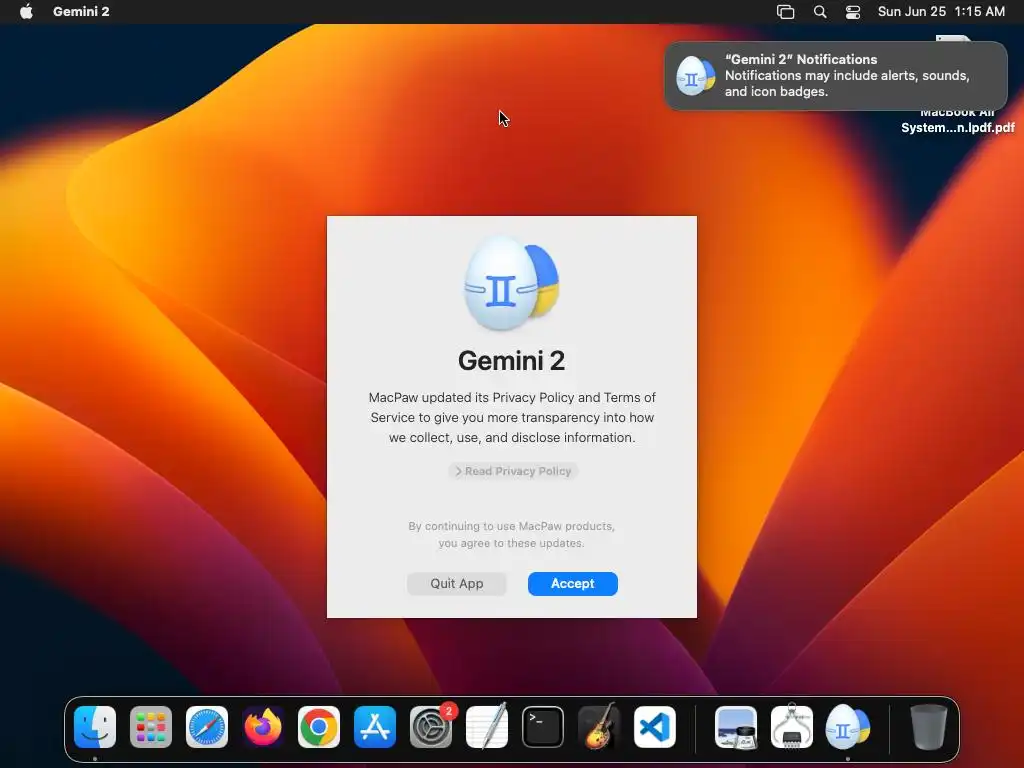Image resolution: width=1024 pixels, height=768 pixels.
Task: Click the Accept button in the Gemini 2 dialog
Action: (572, 583)
